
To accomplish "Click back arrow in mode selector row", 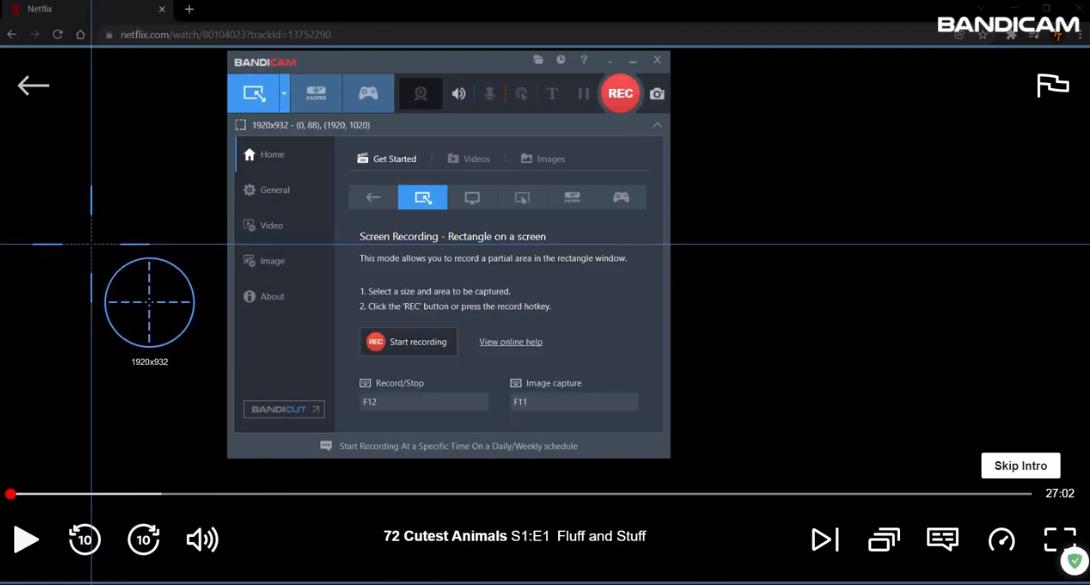I will point(373,197).
